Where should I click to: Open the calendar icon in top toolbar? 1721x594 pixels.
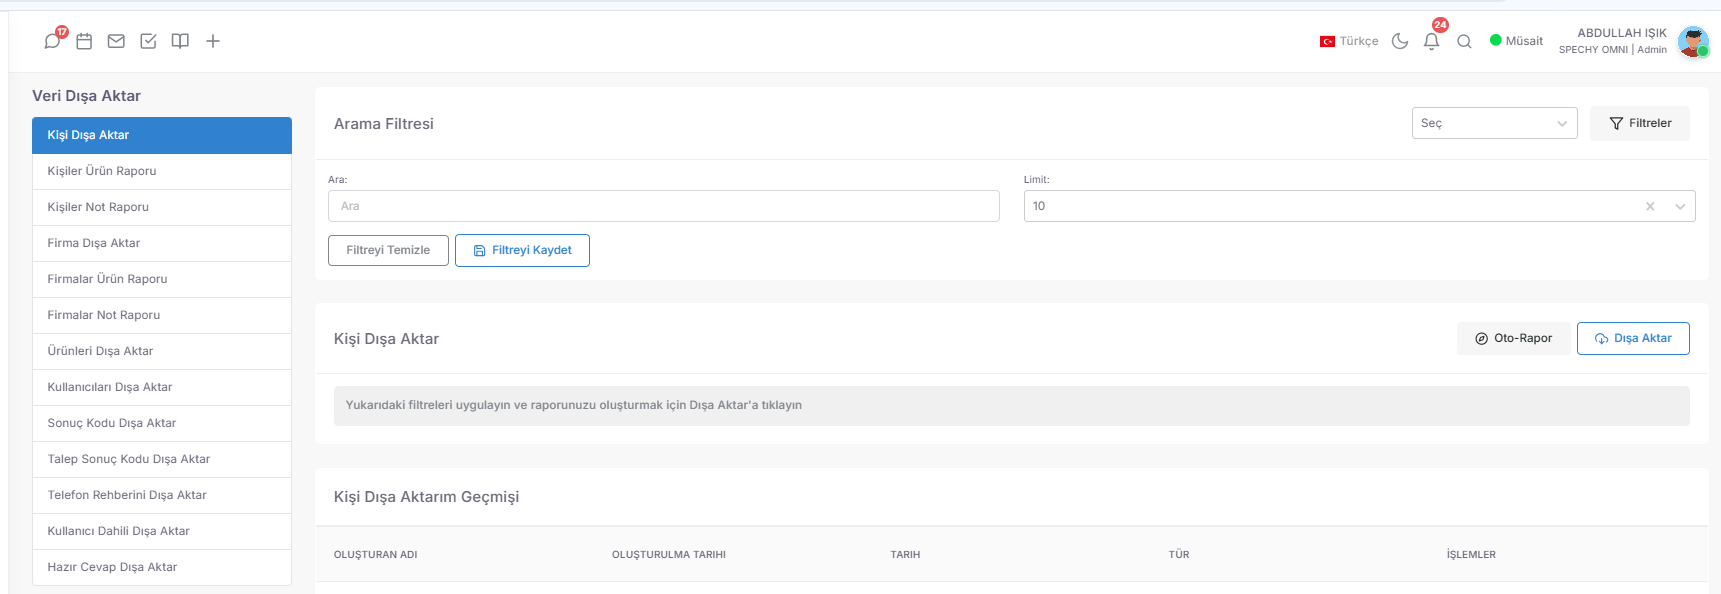click(84, 41)
